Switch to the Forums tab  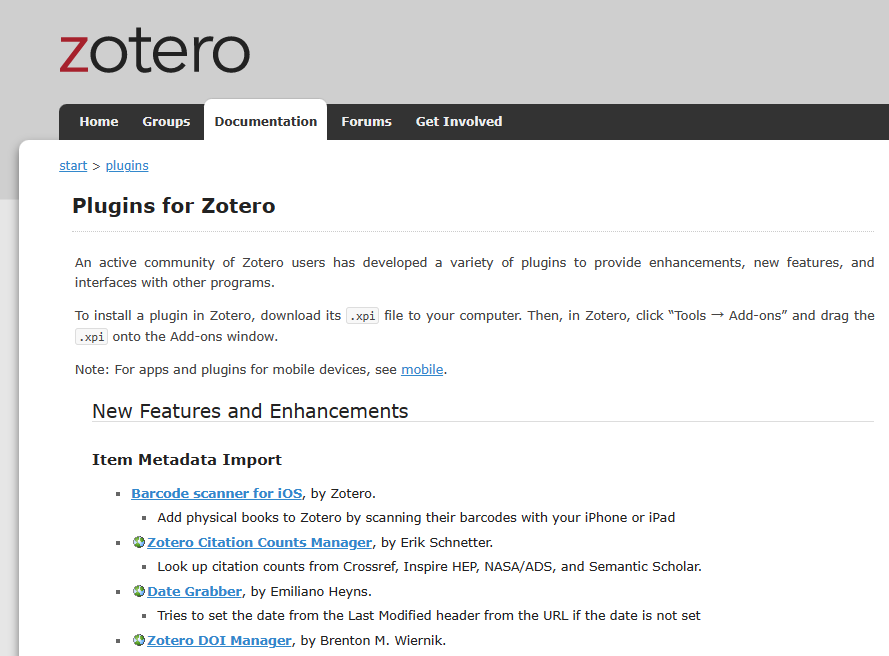tap(366, 122)
